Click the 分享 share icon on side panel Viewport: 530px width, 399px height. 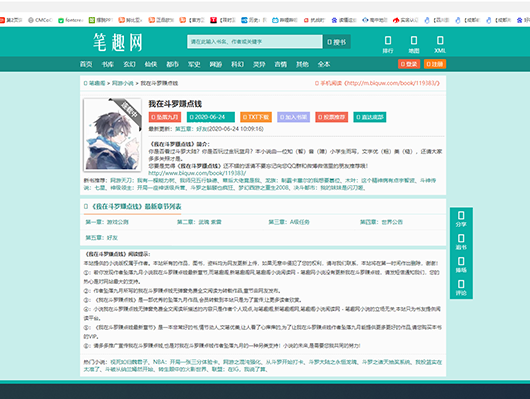click(x=461, y=219)
